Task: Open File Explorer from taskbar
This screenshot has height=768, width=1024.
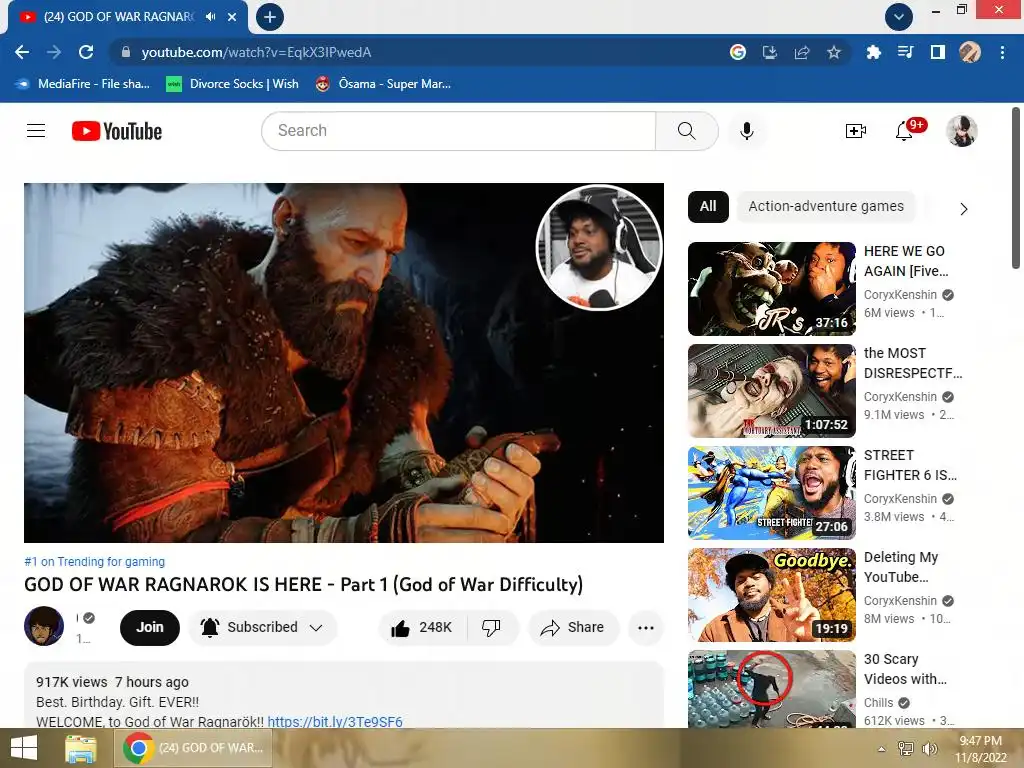Action: [x=80, y=748]
